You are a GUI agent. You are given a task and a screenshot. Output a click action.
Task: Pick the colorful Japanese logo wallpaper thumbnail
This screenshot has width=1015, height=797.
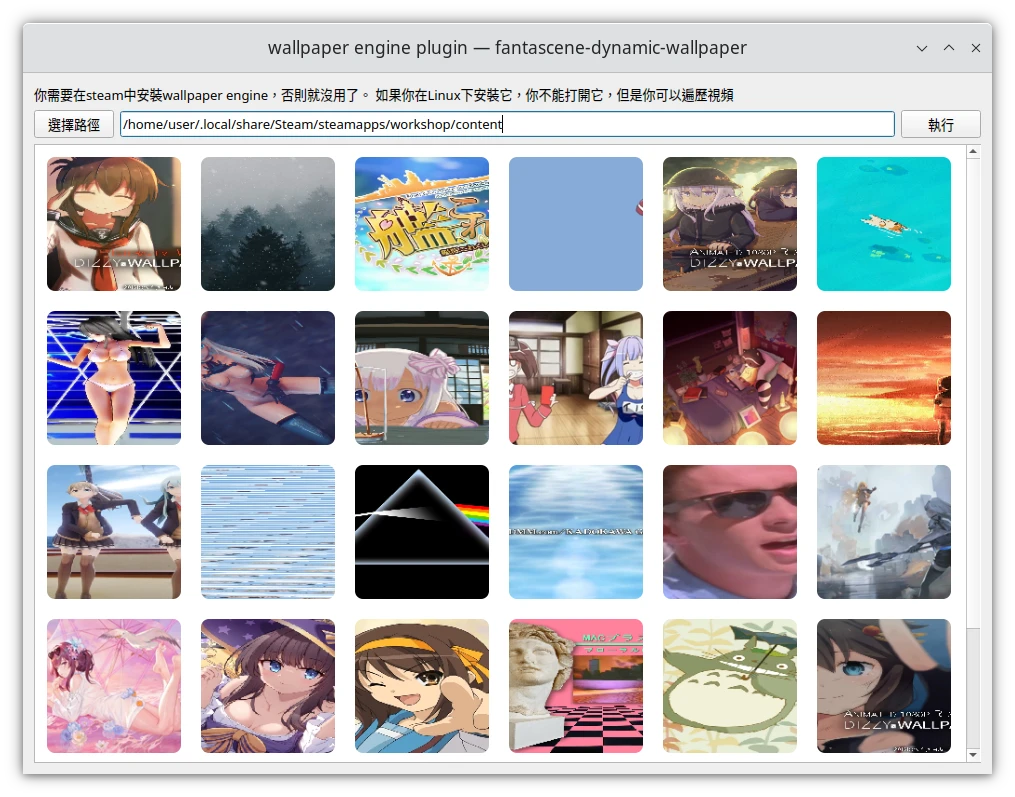422,224
